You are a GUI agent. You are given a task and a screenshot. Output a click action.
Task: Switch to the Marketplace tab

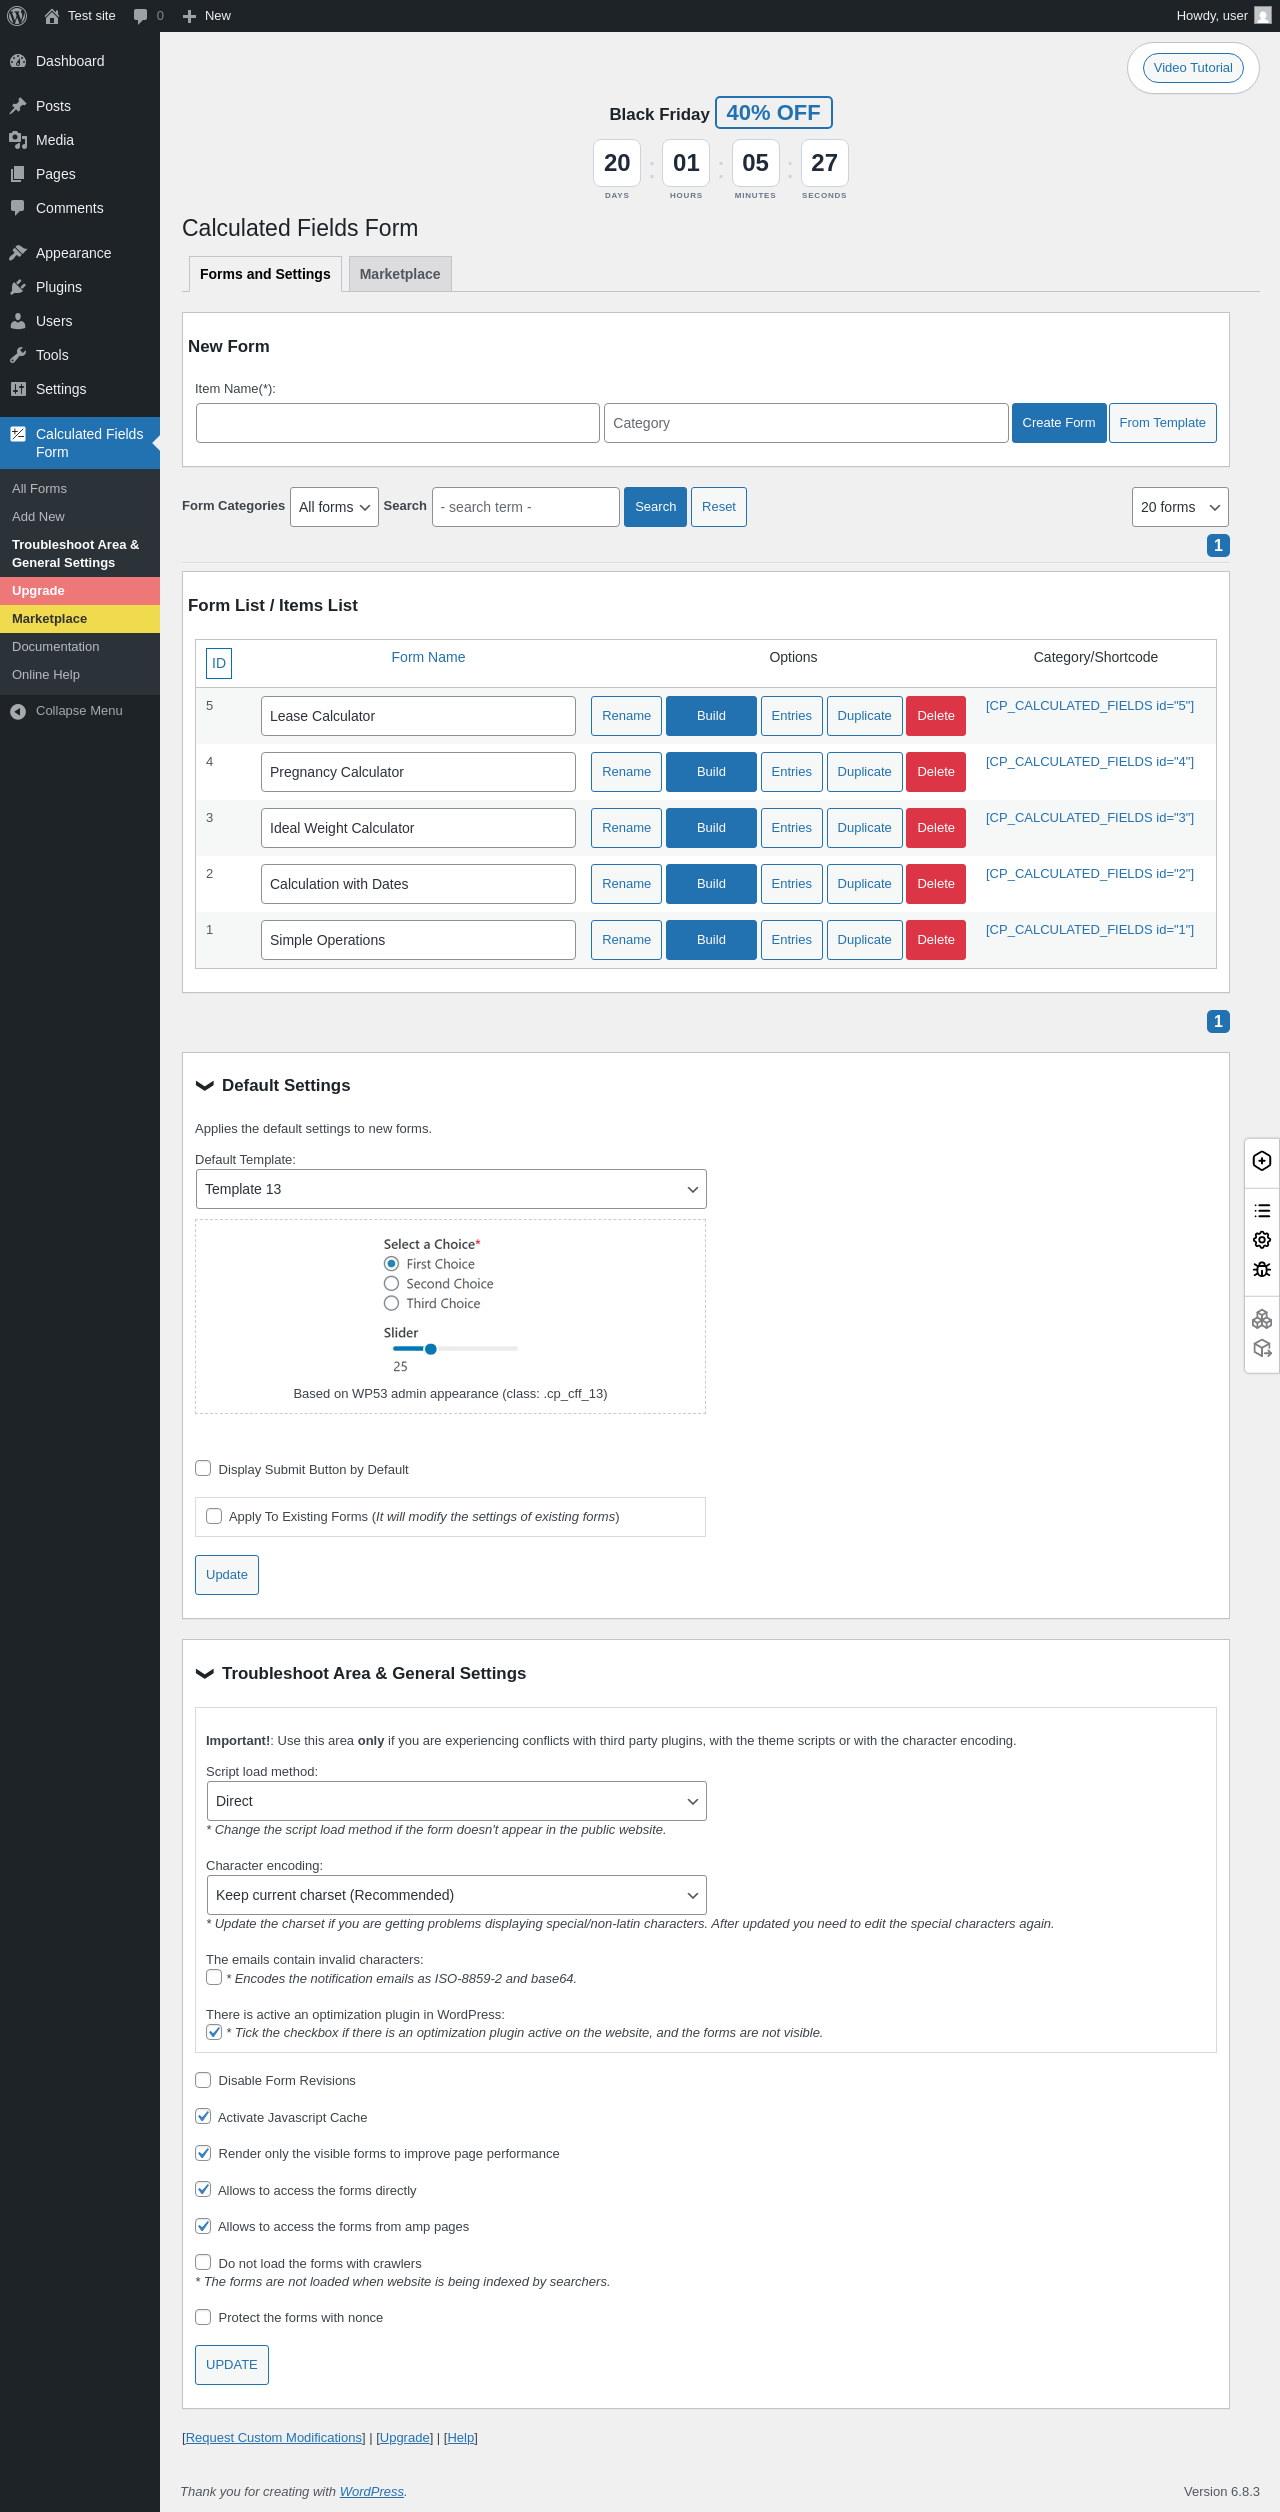pyautogui.click(x=400, y=274)
